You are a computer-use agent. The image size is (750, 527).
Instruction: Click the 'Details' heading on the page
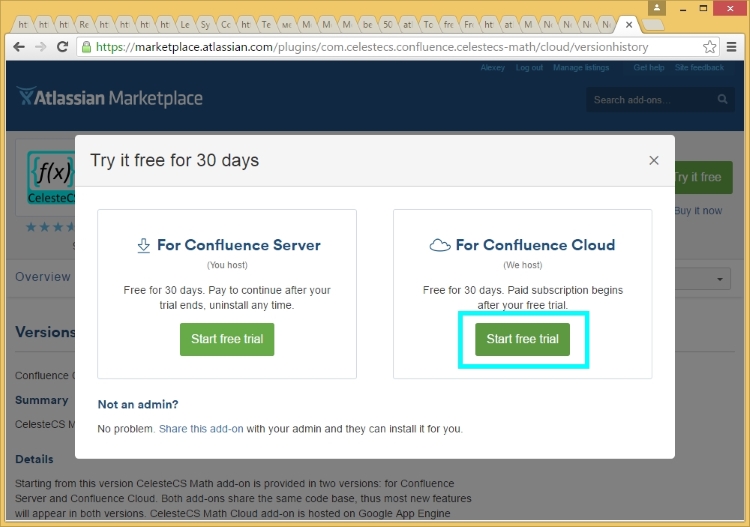[34, 460]
